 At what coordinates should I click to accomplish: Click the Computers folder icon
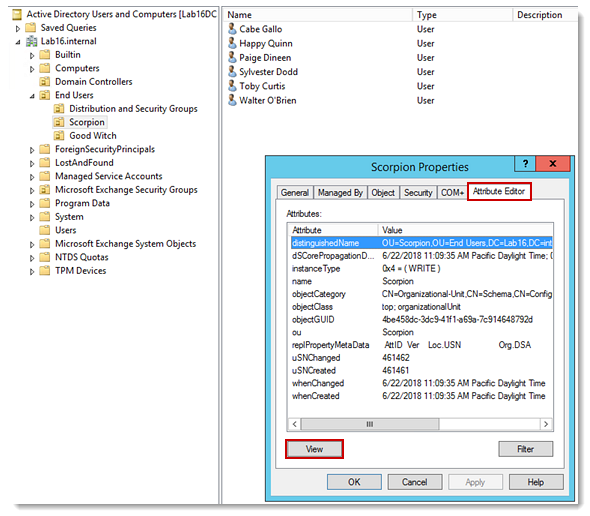45,68
